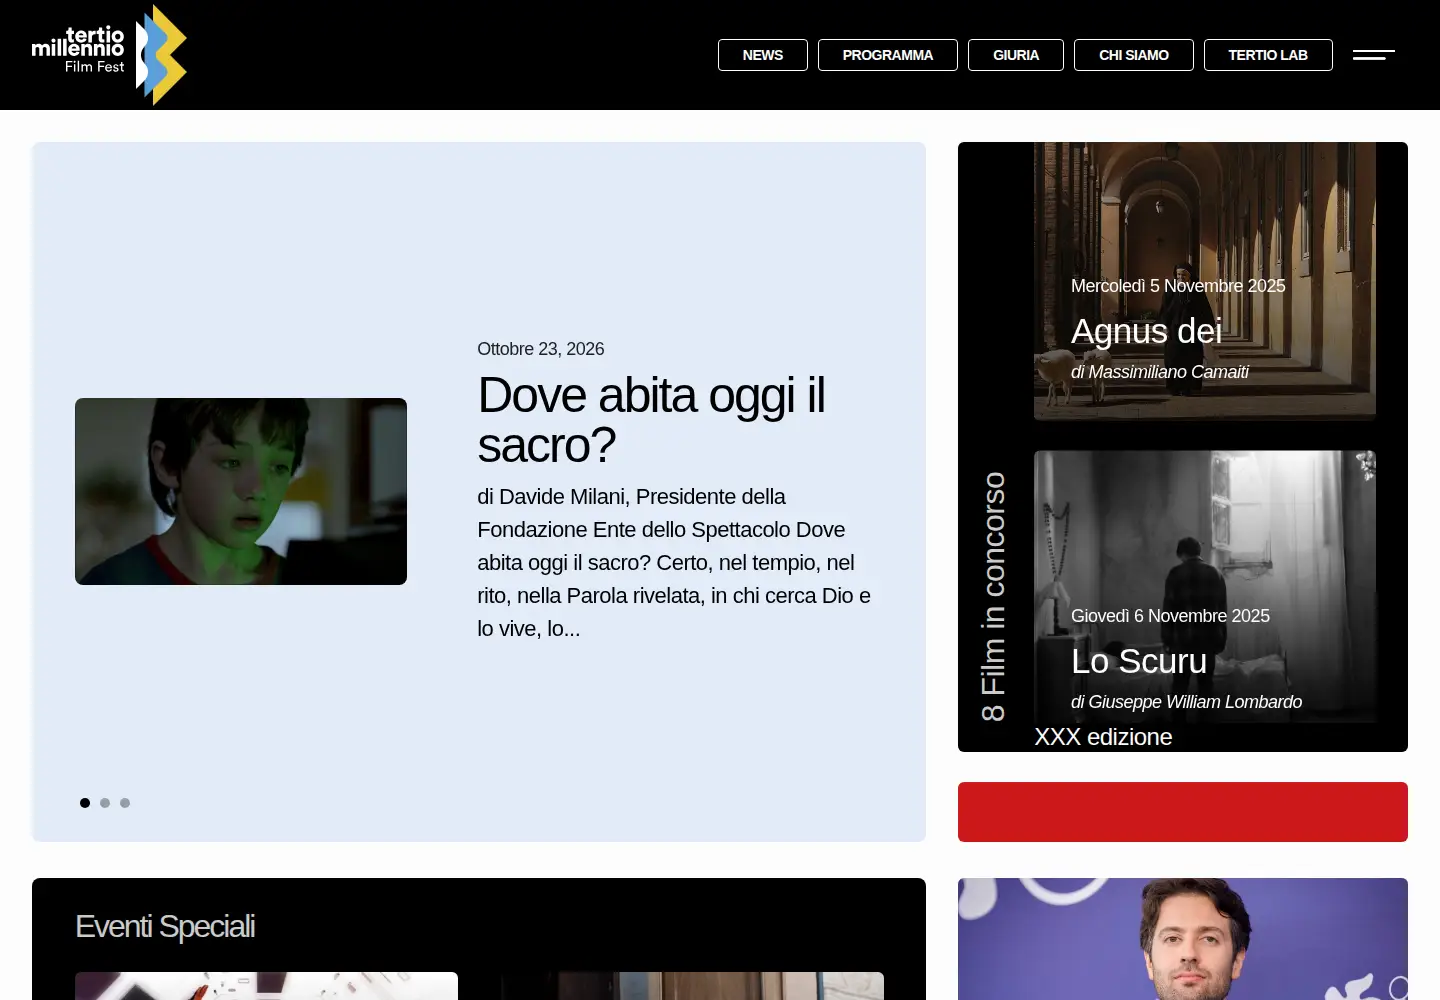The width and height of the screenshot is (1440, 1000).
Task: Open the 'Lo Scuru' film card
Action: tap(1205, 586)
